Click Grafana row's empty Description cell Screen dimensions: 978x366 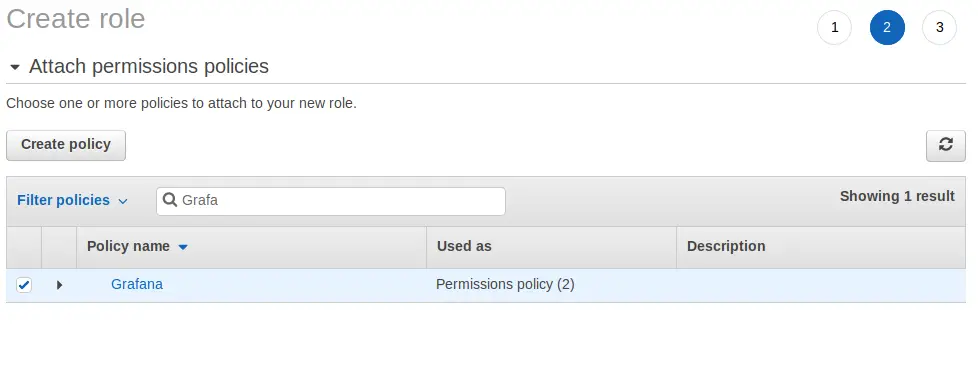821,286
